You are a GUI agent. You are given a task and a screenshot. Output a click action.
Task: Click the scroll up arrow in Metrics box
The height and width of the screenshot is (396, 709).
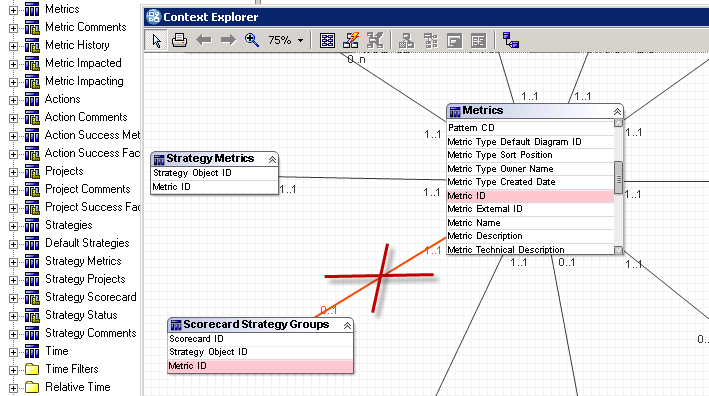[x=618, y=123]
